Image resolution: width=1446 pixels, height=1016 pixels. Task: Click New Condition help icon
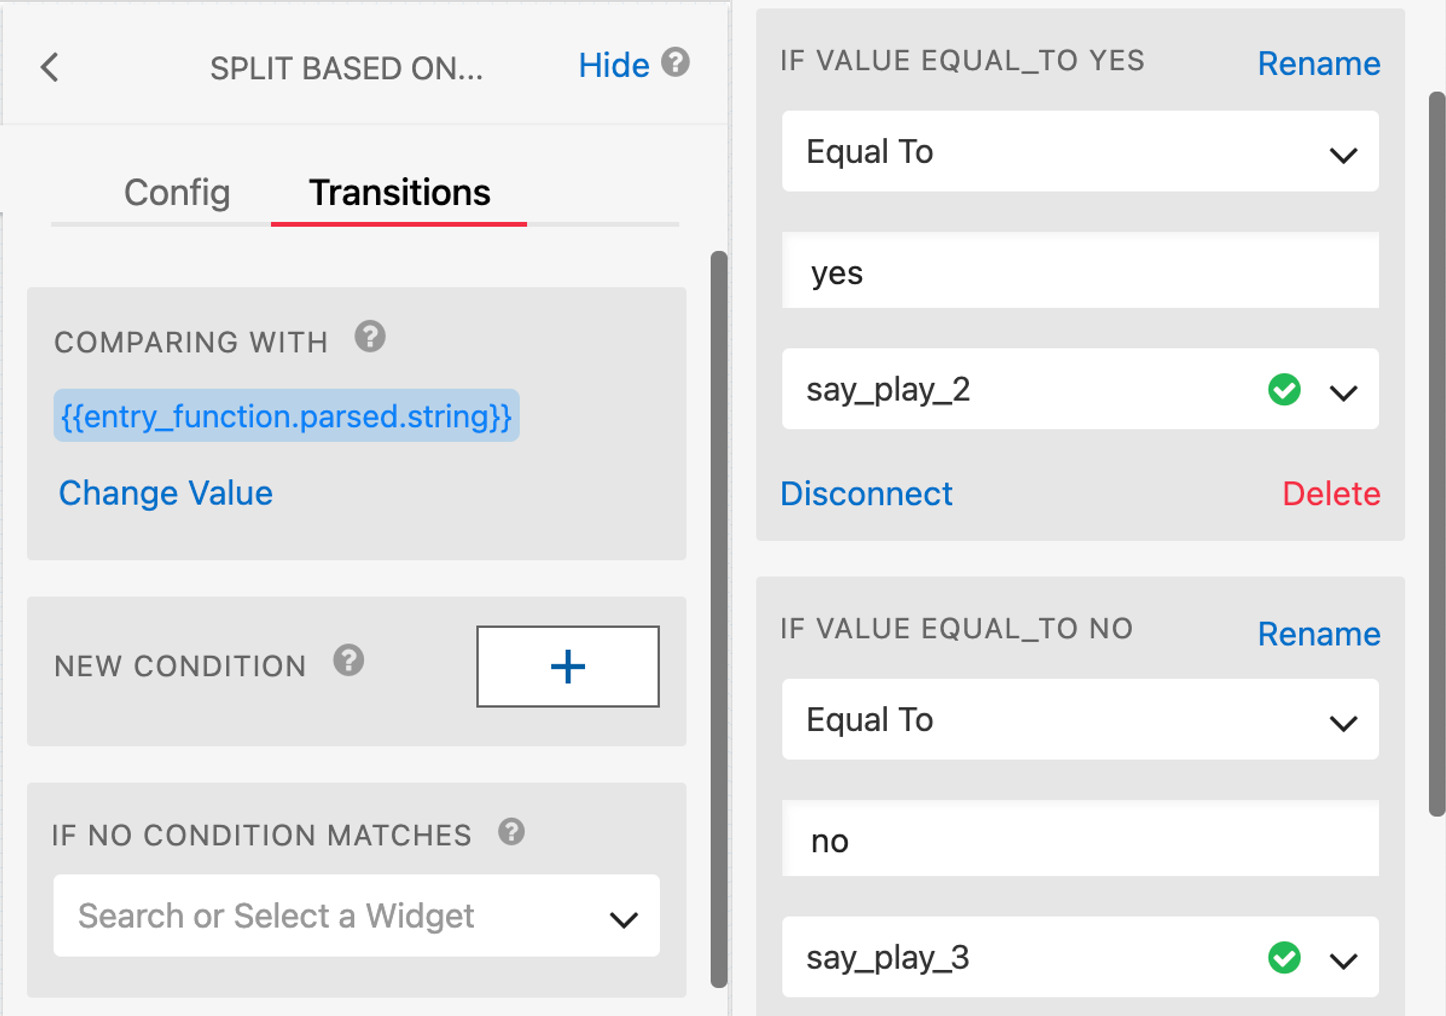coord(349,661)
